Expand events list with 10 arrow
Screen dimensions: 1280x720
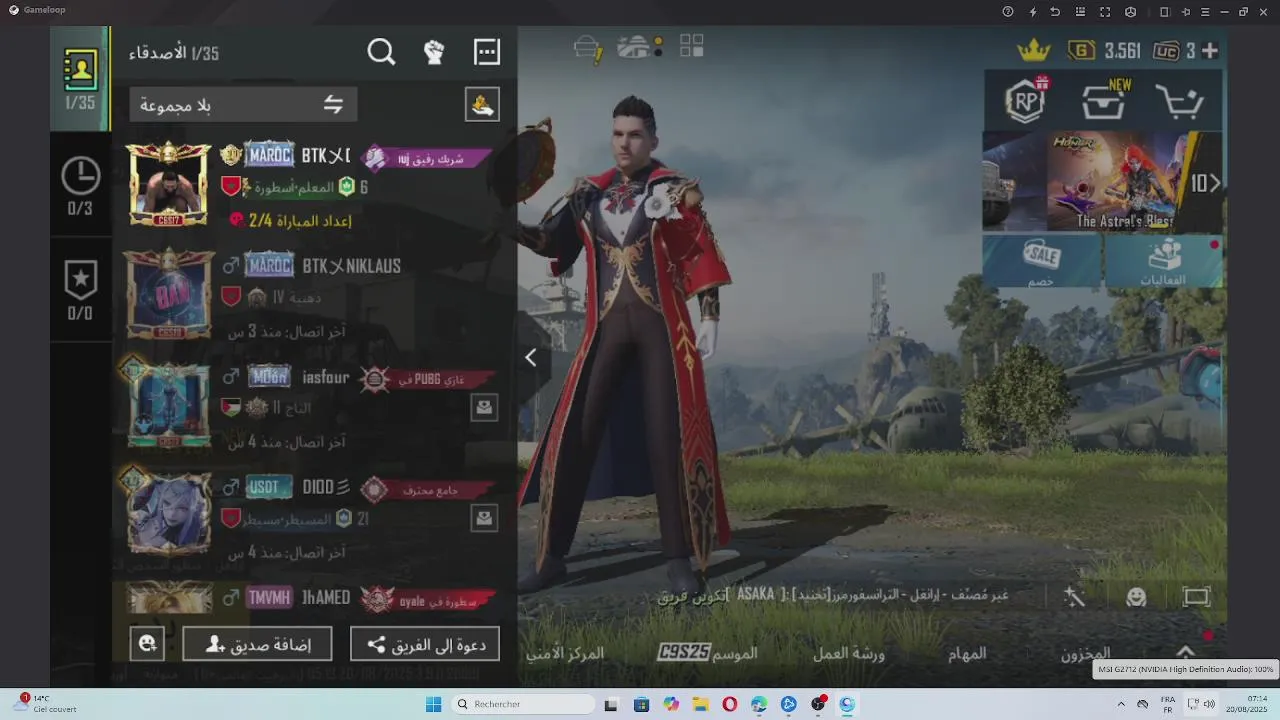click(x=1205, y=183)
